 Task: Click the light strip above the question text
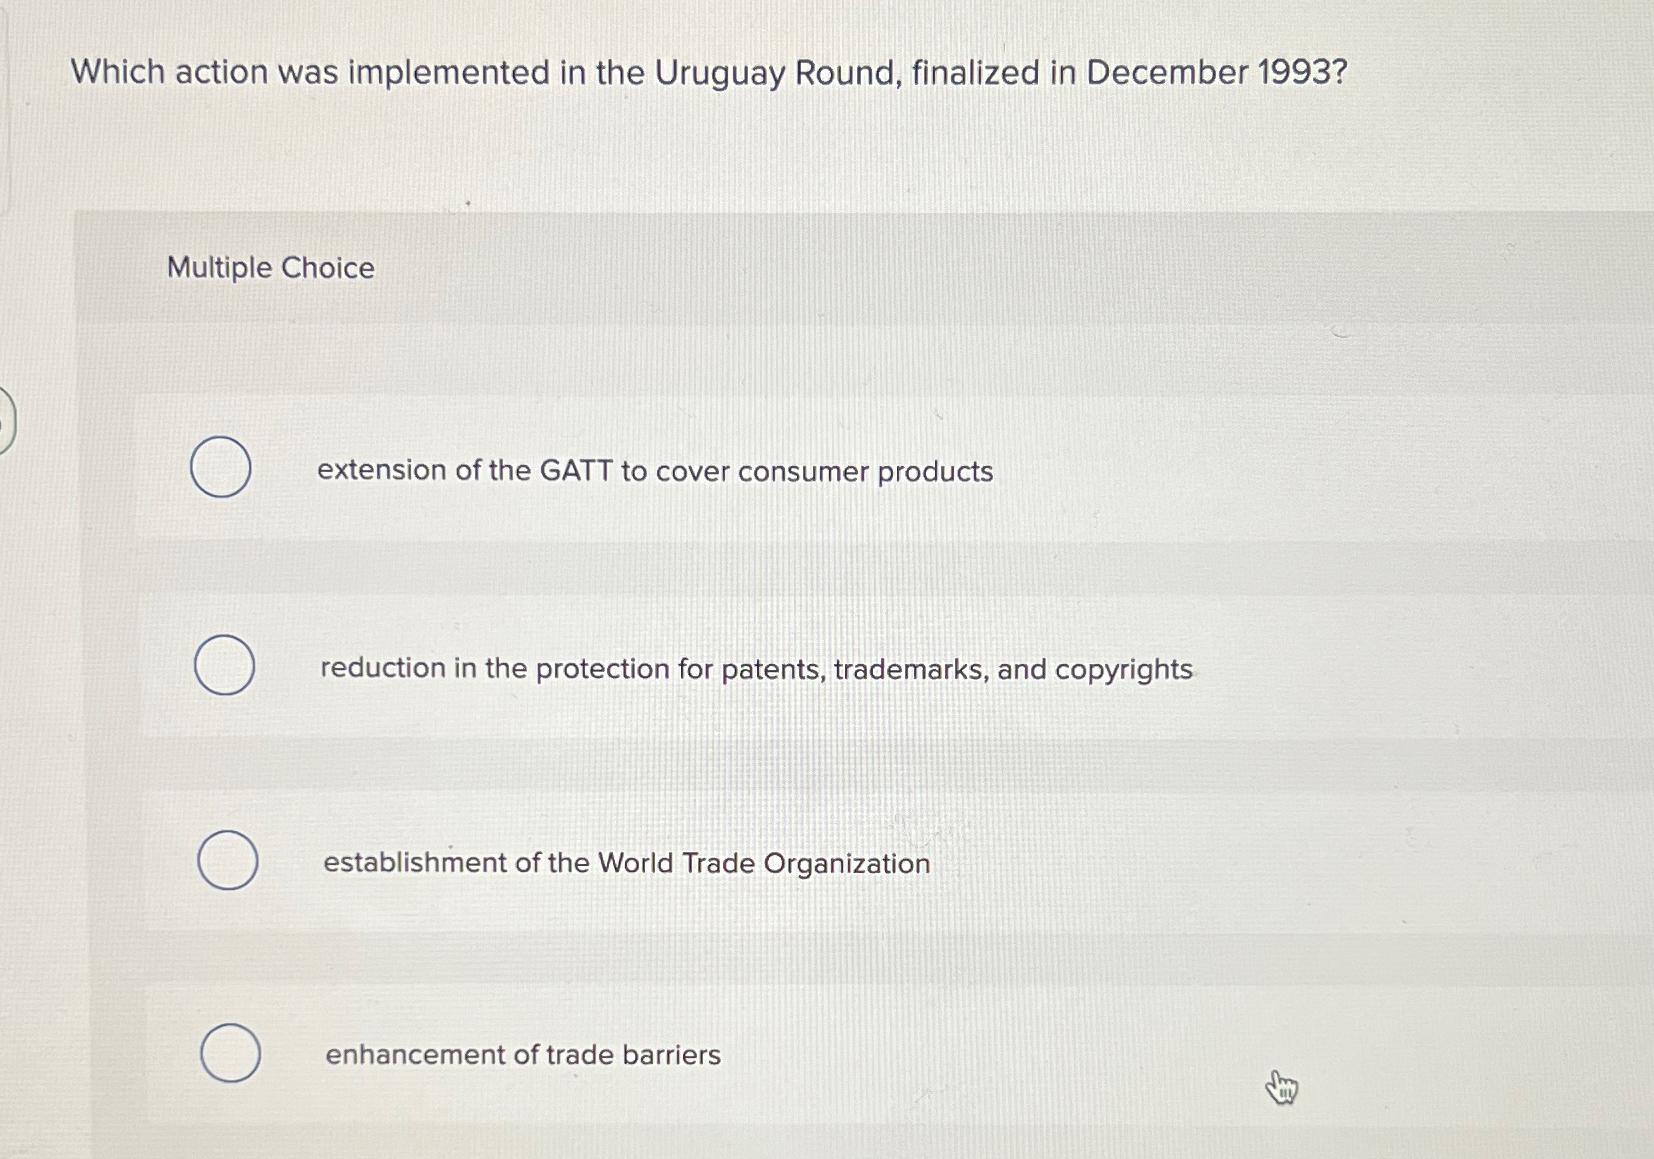click(x=827, y=14)
